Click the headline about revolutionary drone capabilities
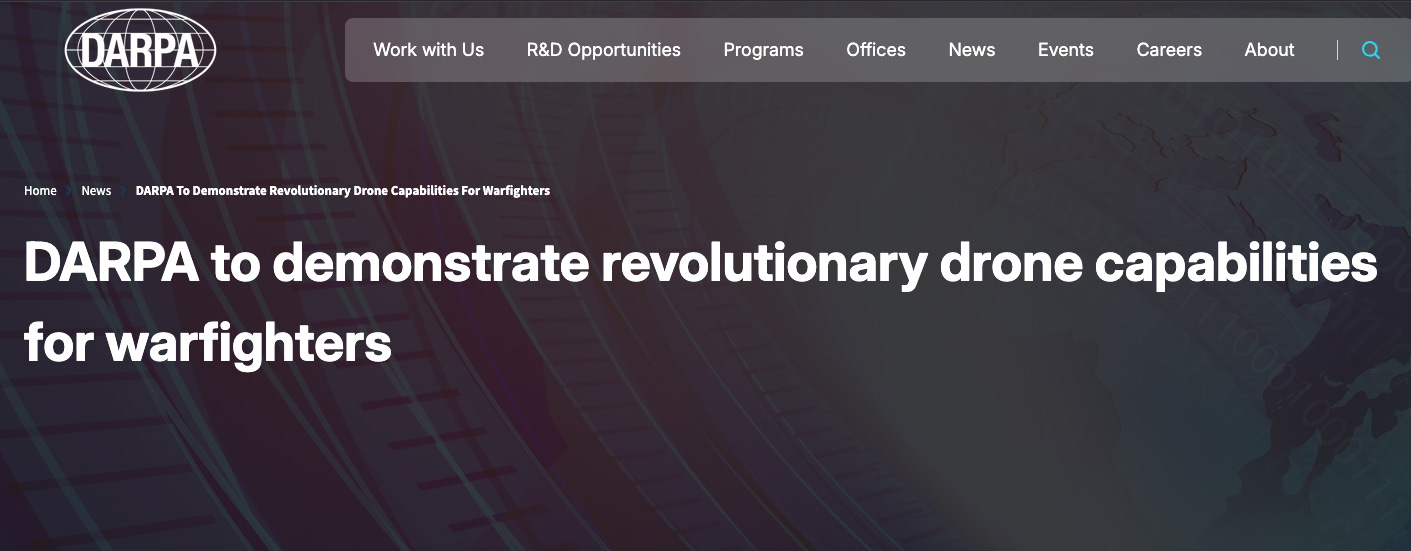This screenshot has width=1411, height=551. (700, 303)
